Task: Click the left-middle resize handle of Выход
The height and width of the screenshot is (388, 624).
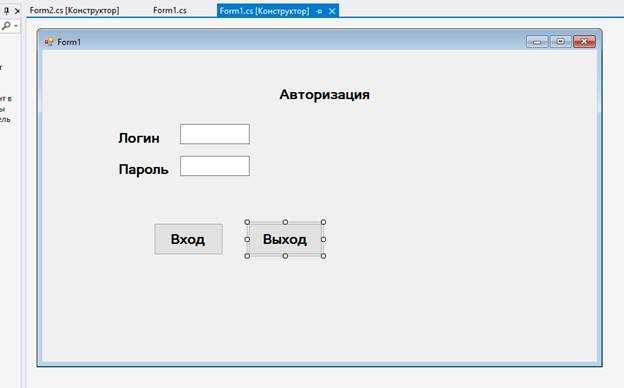Action: click(x=247, y=239)
